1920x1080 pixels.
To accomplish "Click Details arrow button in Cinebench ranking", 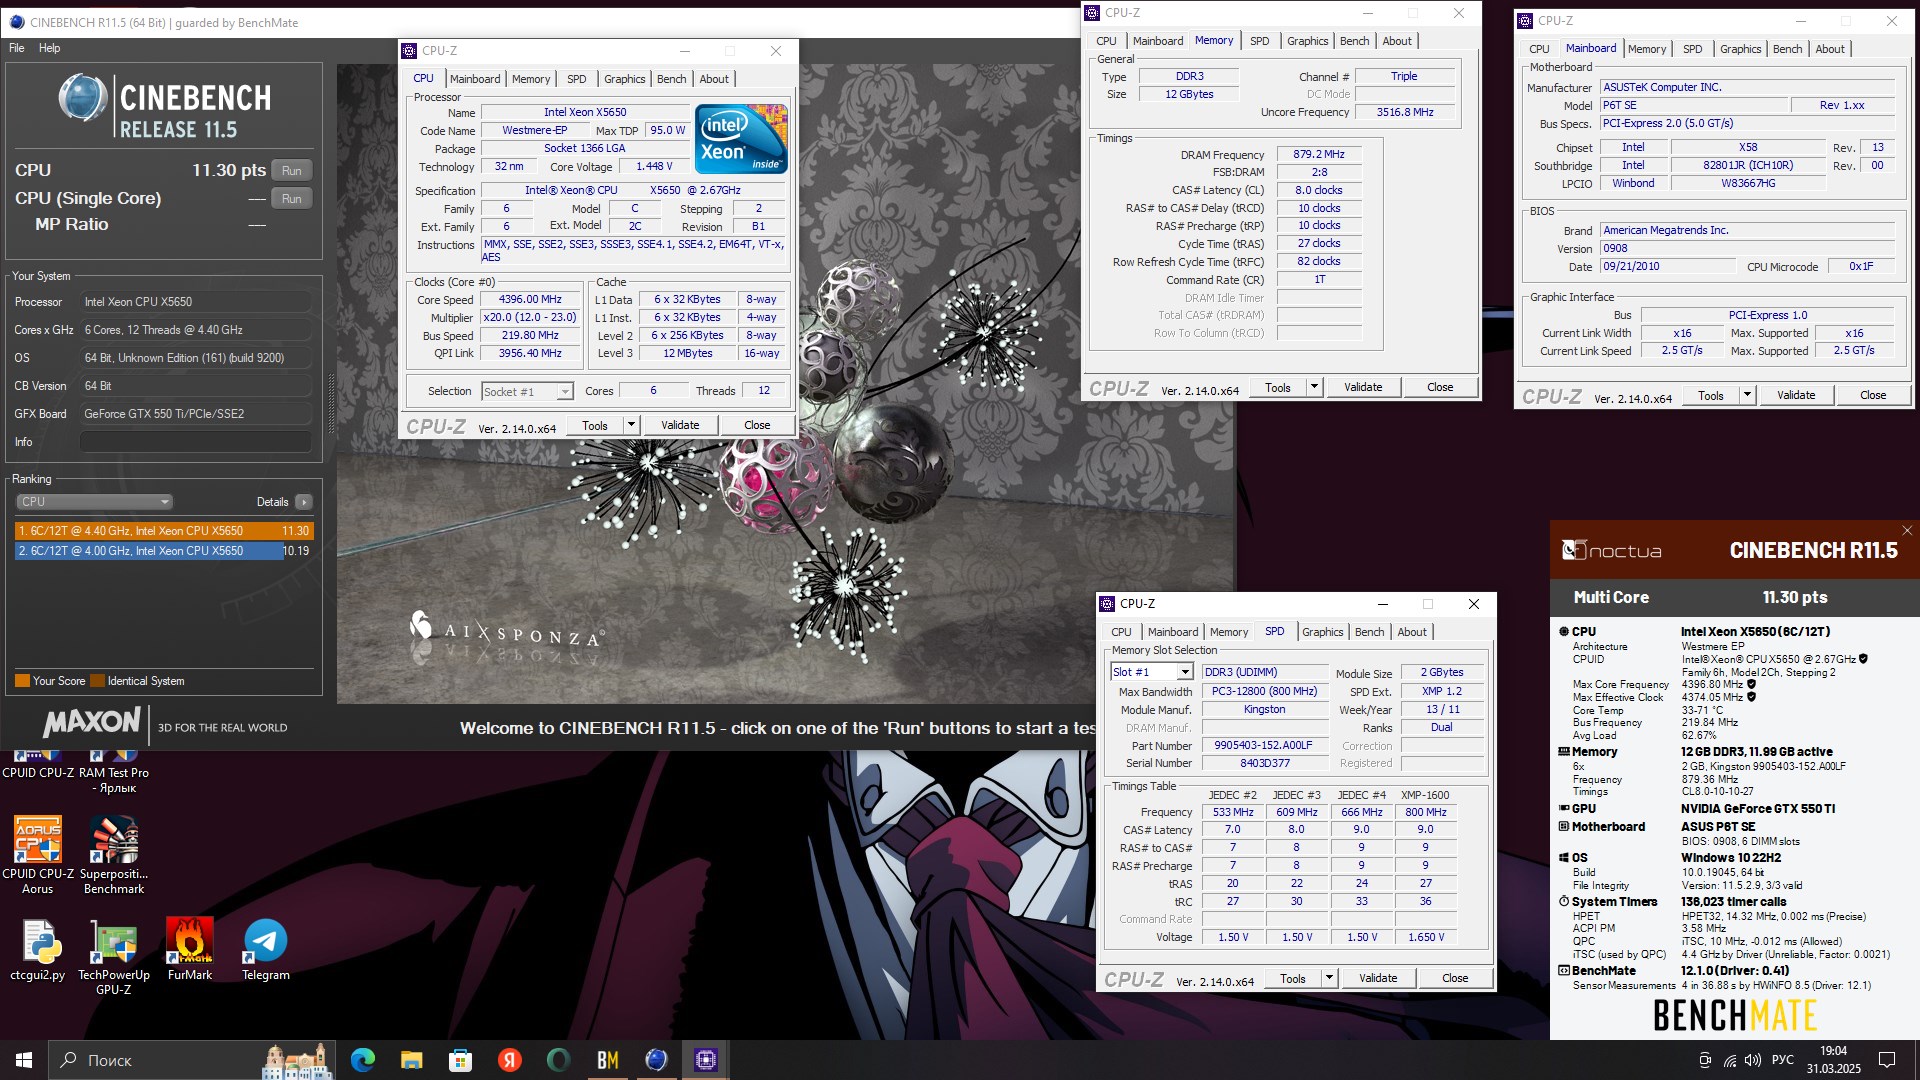I will pyautogui.click(x=304, y=502).
